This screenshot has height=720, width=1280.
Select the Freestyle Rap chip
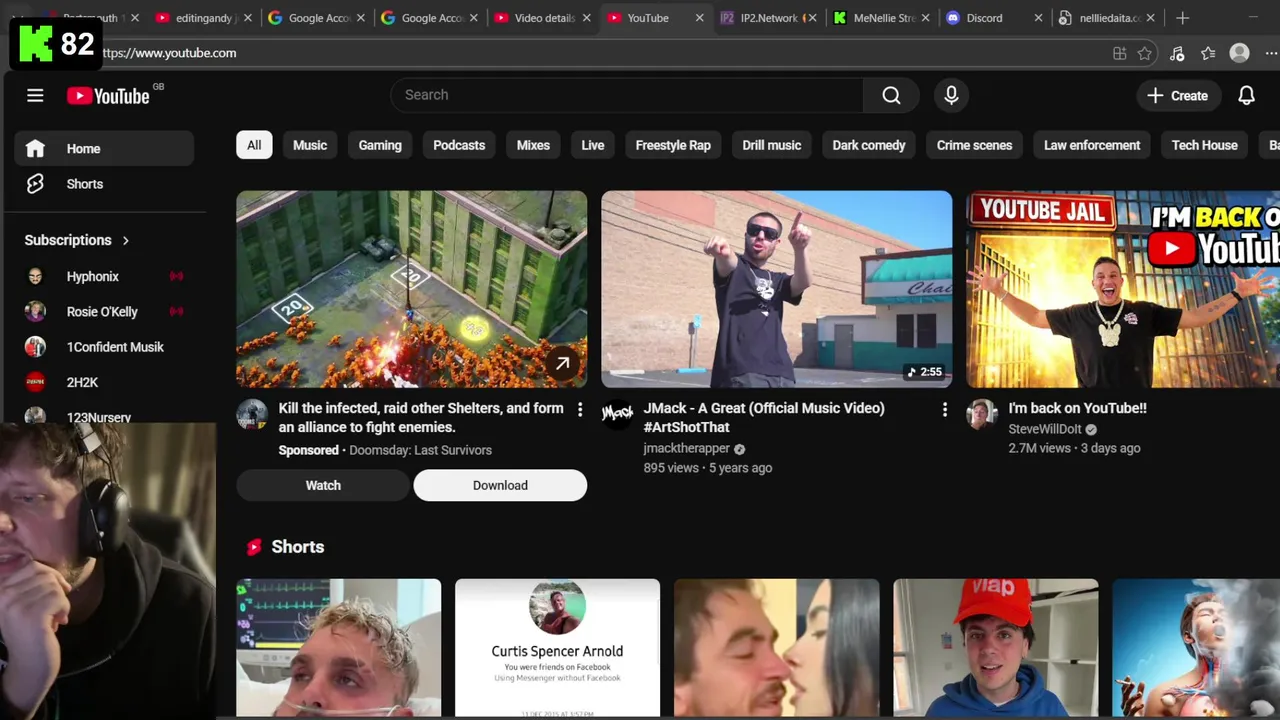(x=673, y=145)
